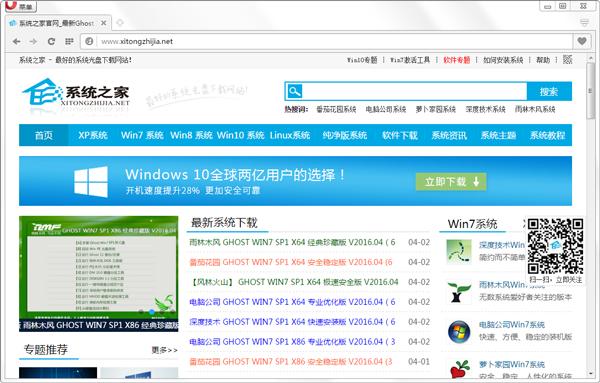The height and width of the screenshot is (383, 600).
Task: Click the green 立即下载 button
Action: point(451,182)
